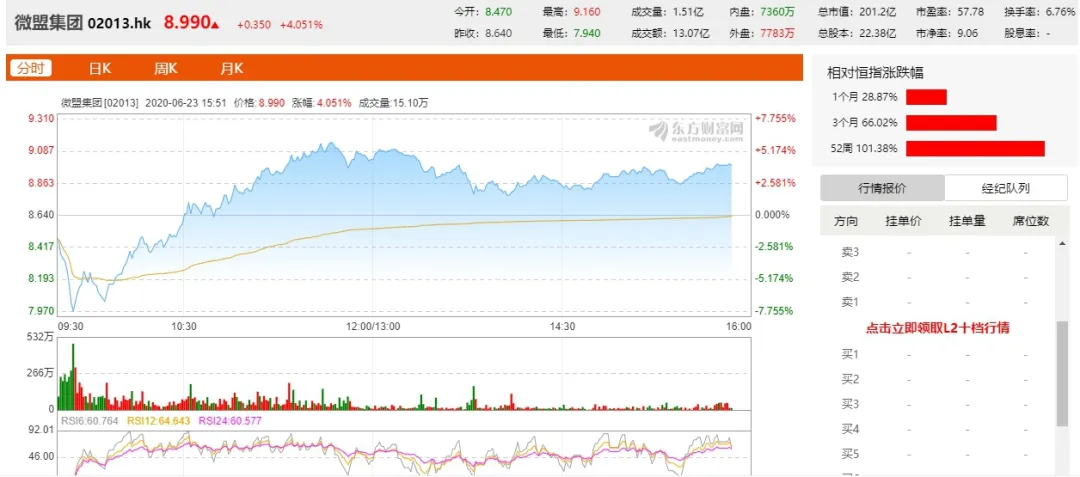
Task: Click the 挂单价 column header
Action: pyautogui.click(x=903, y=221)
